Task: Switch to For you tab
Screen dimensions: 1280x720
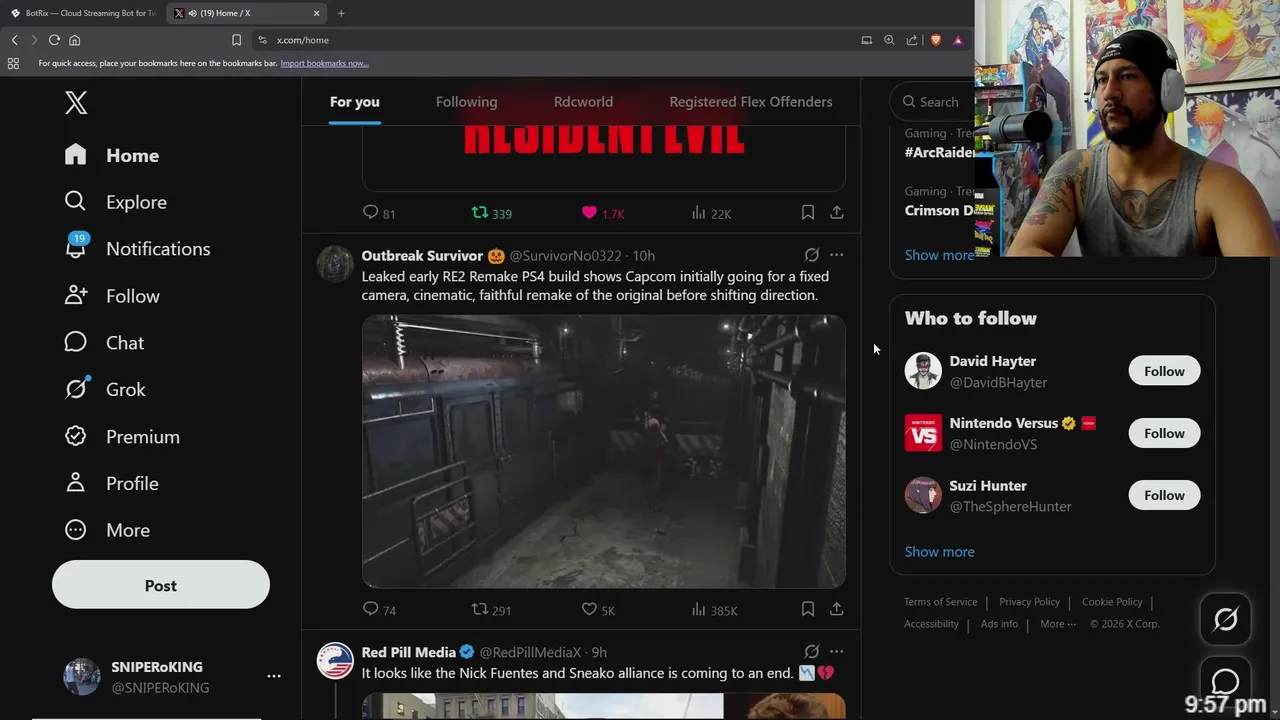Action: click(x=355, y=101)
